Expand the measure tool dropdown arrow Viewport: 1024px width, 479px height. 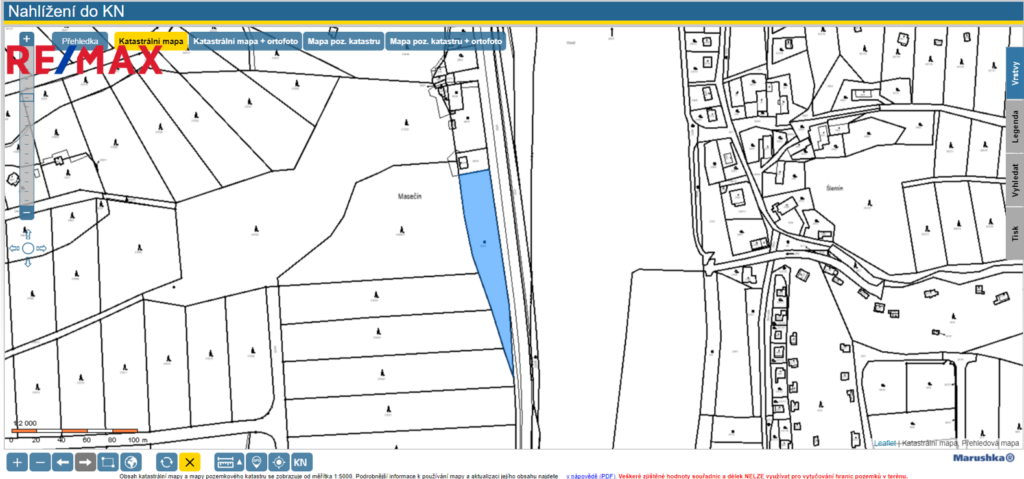(240, 463)
